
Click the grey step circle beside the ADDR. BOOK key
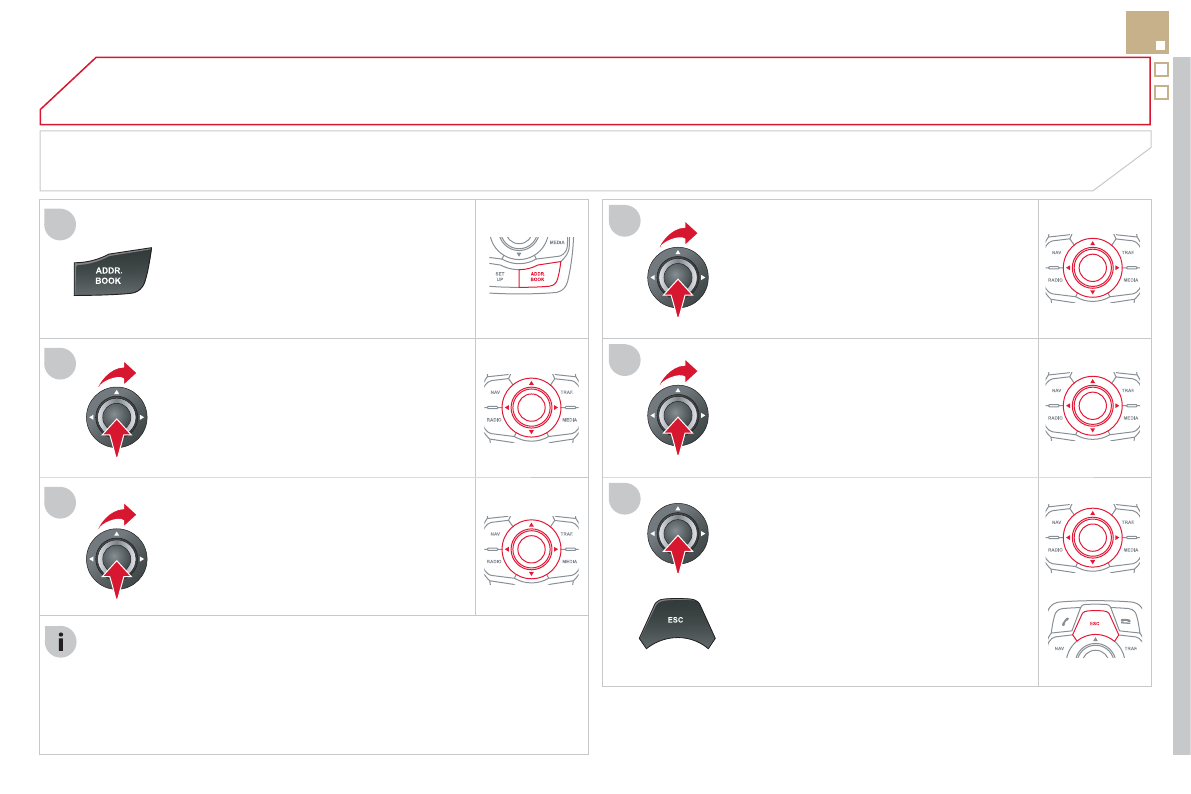(60, 225)
